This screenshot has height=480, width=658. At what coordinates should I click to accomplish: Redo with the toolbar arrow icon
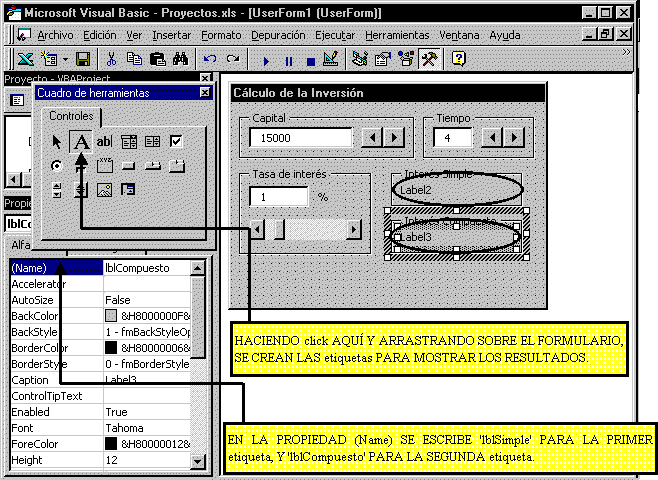coord(233,59)
